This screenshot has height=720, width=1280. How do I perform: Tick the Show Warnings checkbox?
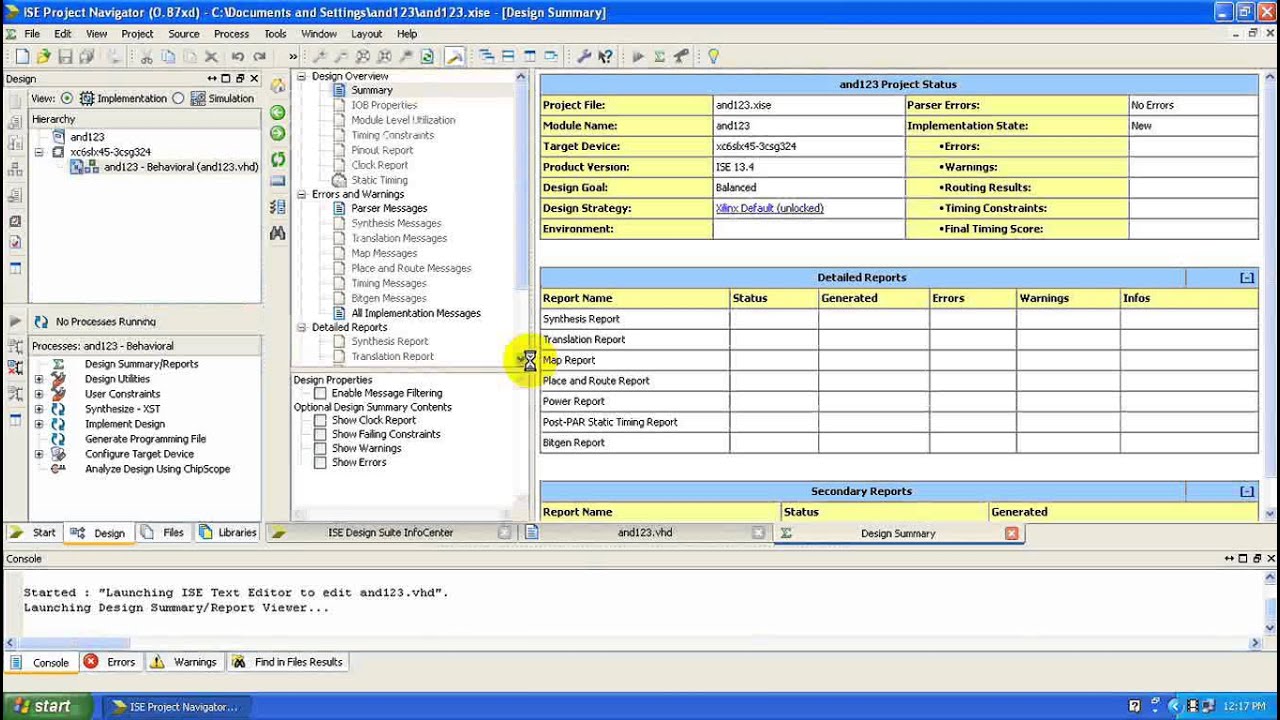(320, 448)
